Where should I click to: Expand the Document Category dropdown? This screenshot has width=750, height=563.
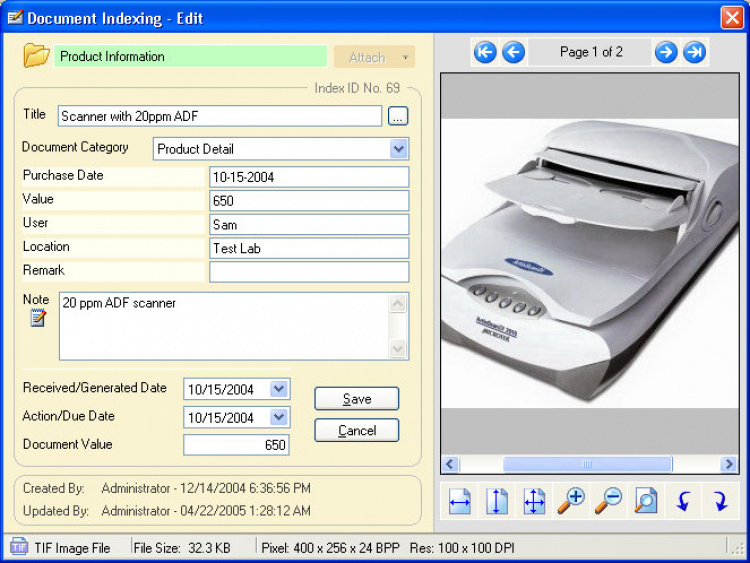(399, 149)
